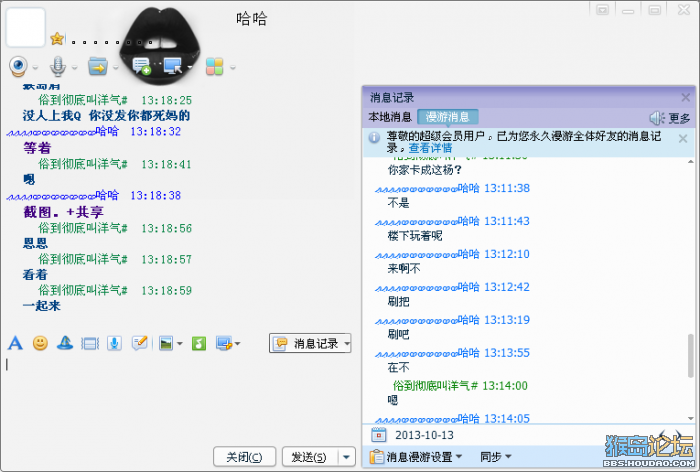700x472 pixels.
Task: Click the send picture icon
Action: click(166, 343)
